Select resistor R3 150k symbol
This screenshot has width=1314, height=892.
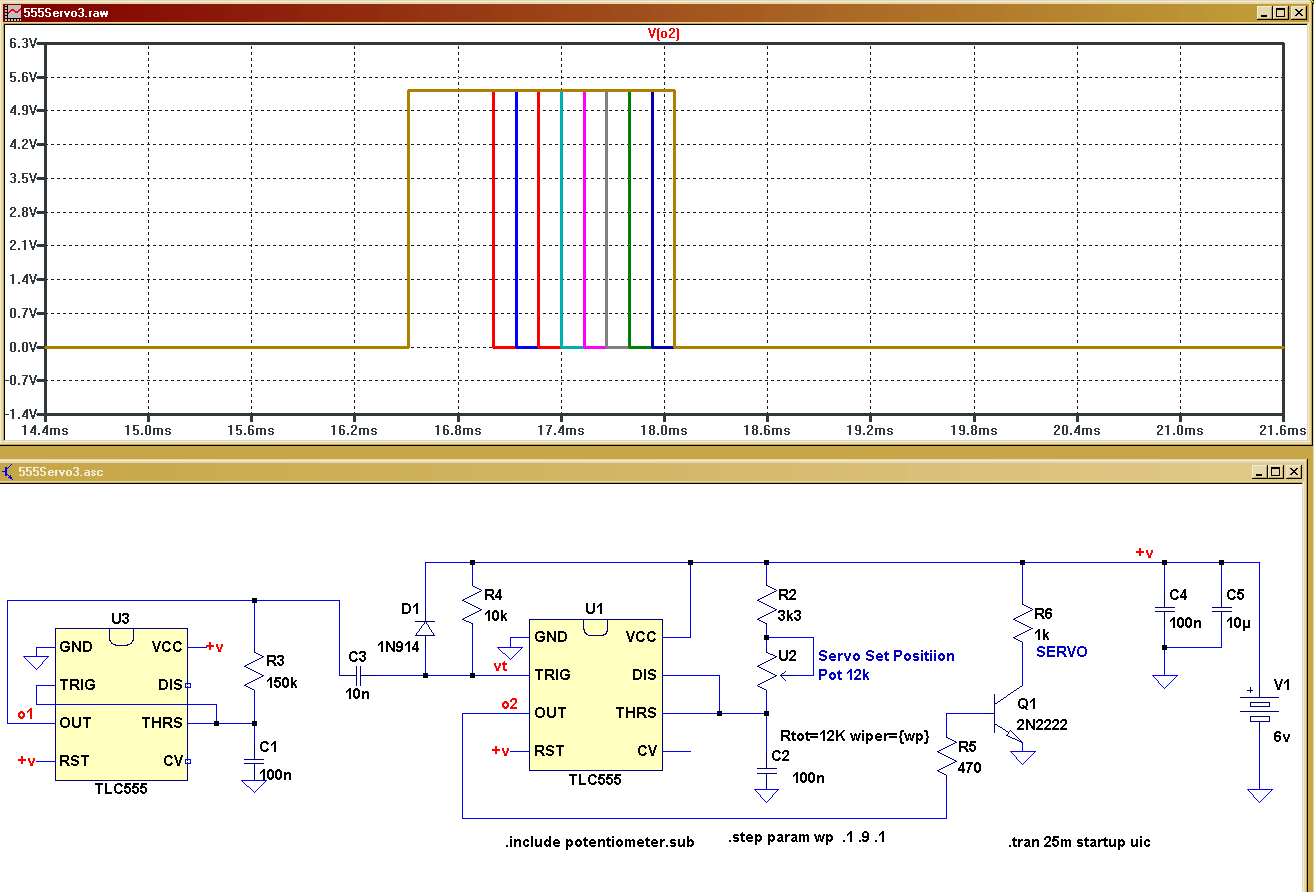point(254,672)
